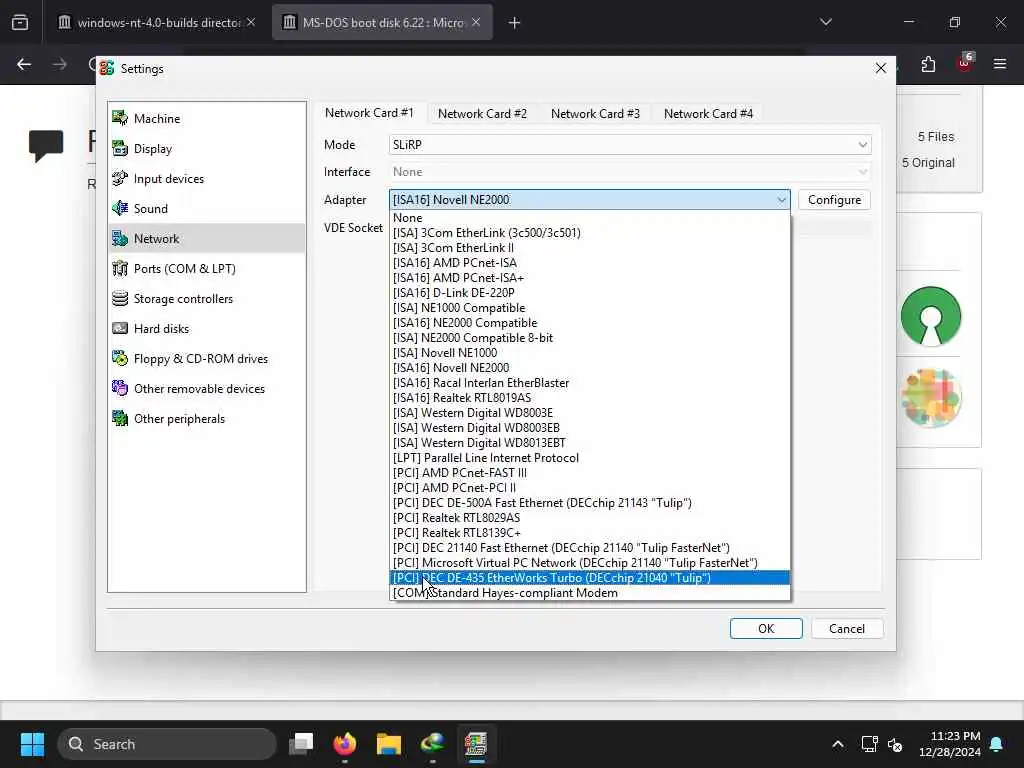Select [ISA16] Novell NE2000 in list
This screenshot has width=1024, height=768.
tap(590, 368)
